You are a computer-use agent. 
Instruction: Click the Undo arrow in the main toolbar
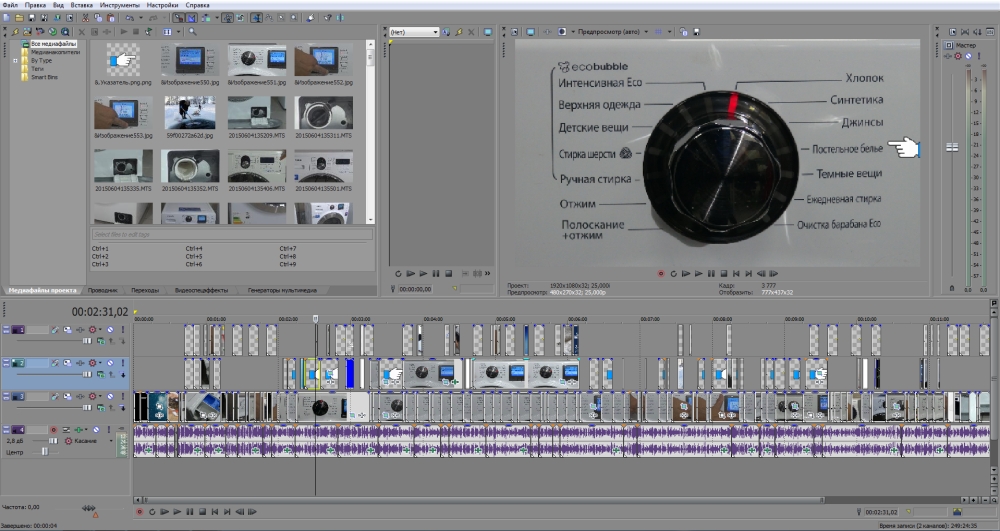click(x=129, y=18)
